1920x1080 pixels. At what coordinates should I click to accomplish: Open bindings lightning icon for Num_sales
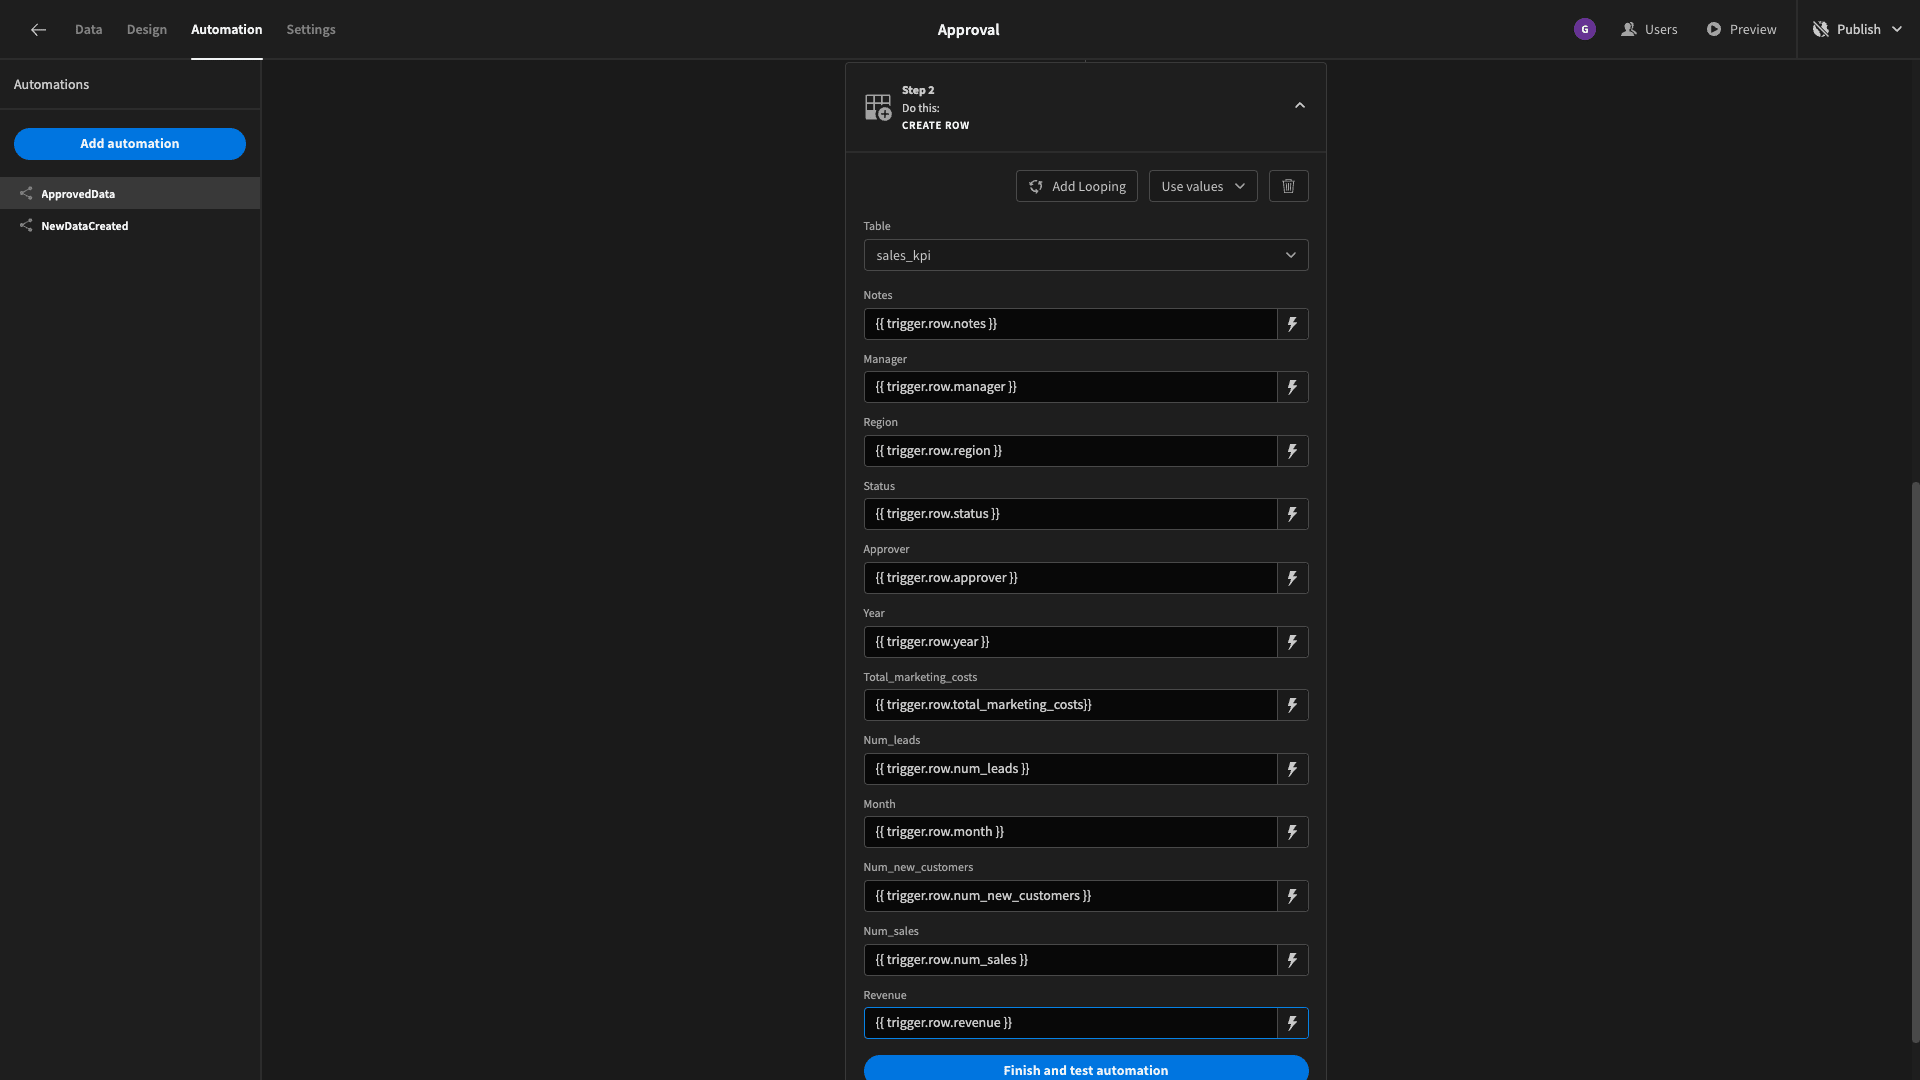click(1292, 960)
